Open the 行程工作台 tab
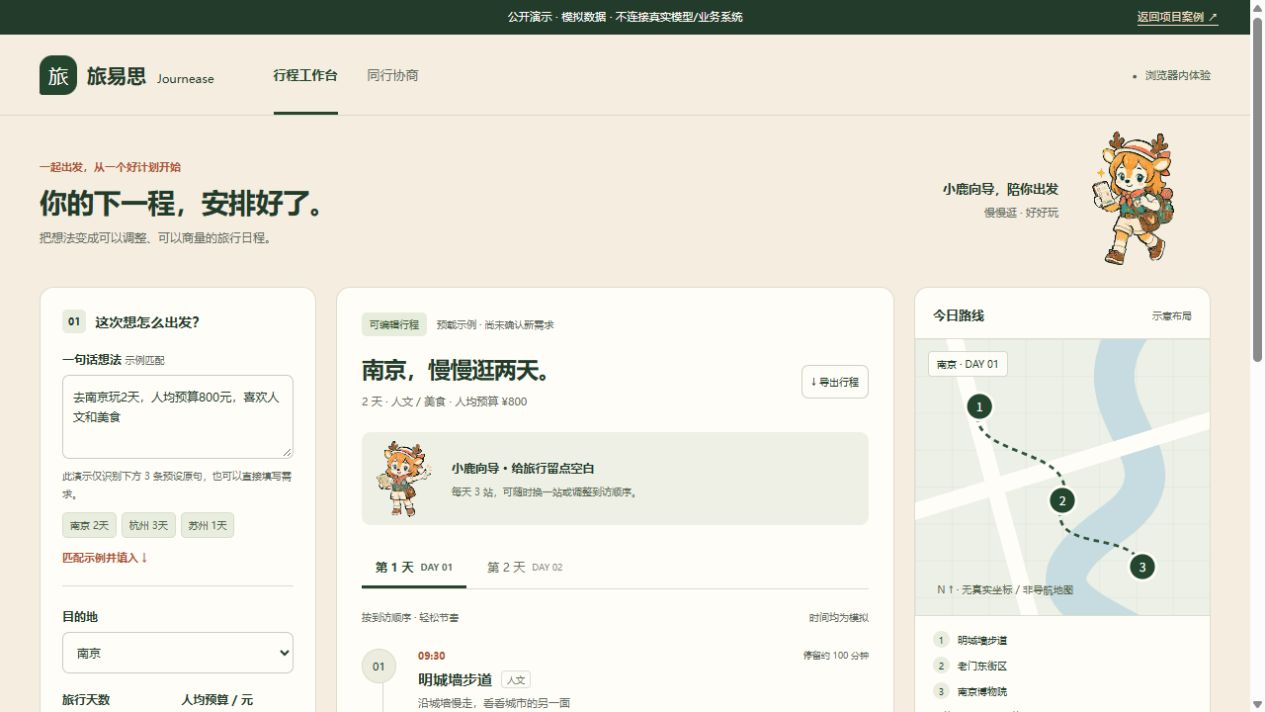1265x712 pixels. (x=305, y=75)
